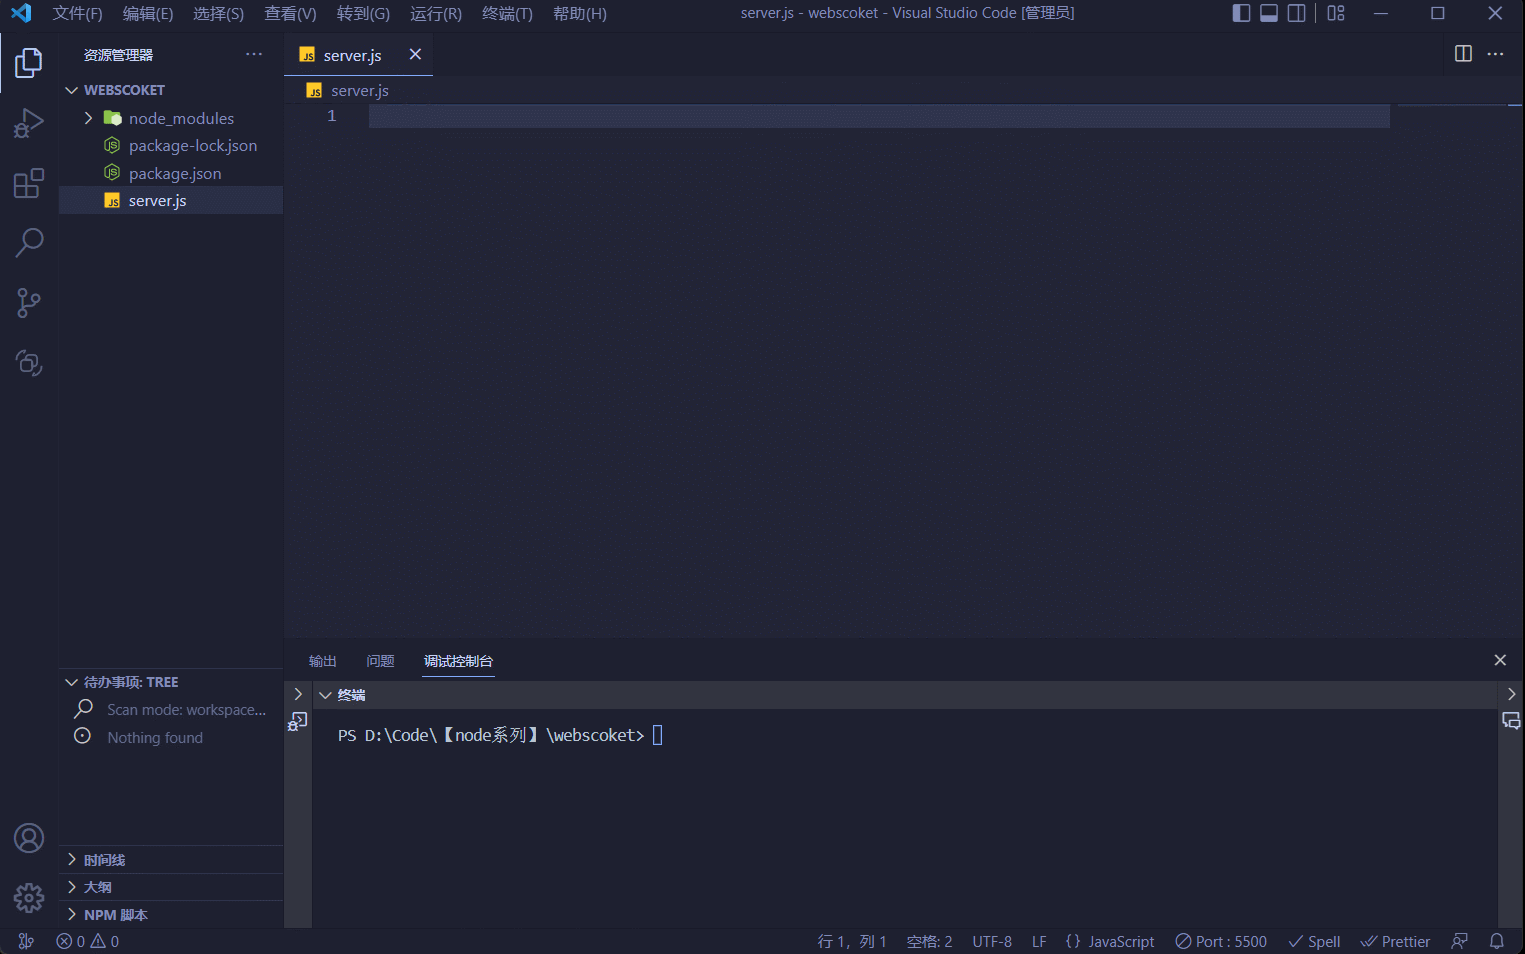Open Source Control view

[28, 303]
